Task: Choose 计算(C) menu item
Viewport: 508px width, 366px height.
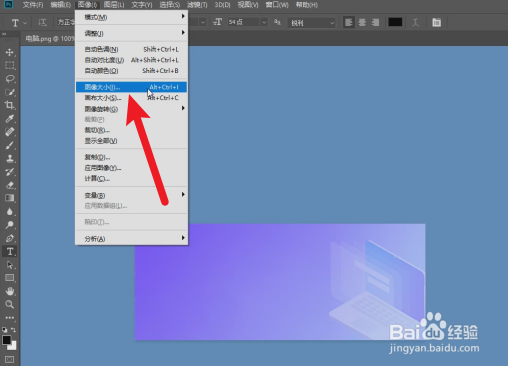Action: [x=131, y=178]
